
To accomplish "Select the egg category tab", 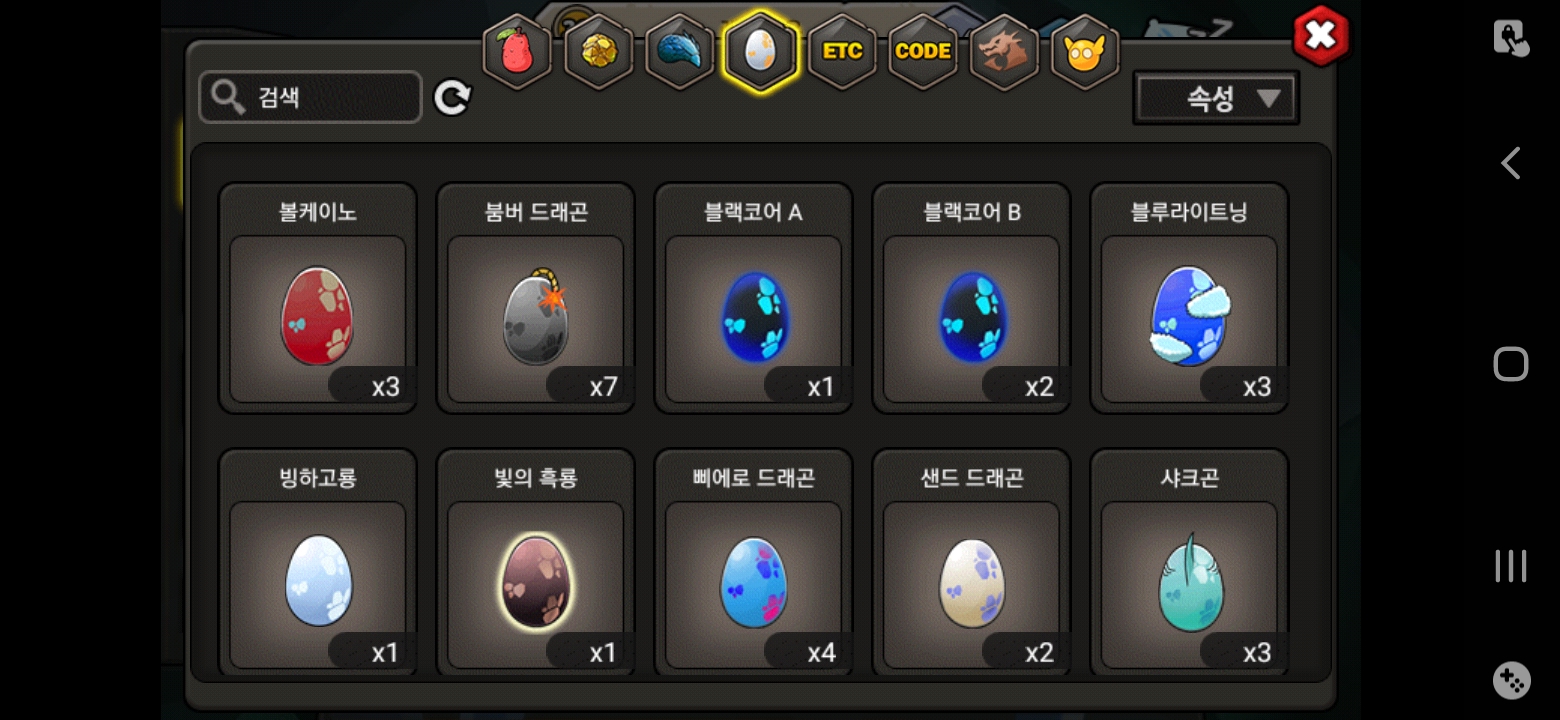I will click(x=760, y=52).
